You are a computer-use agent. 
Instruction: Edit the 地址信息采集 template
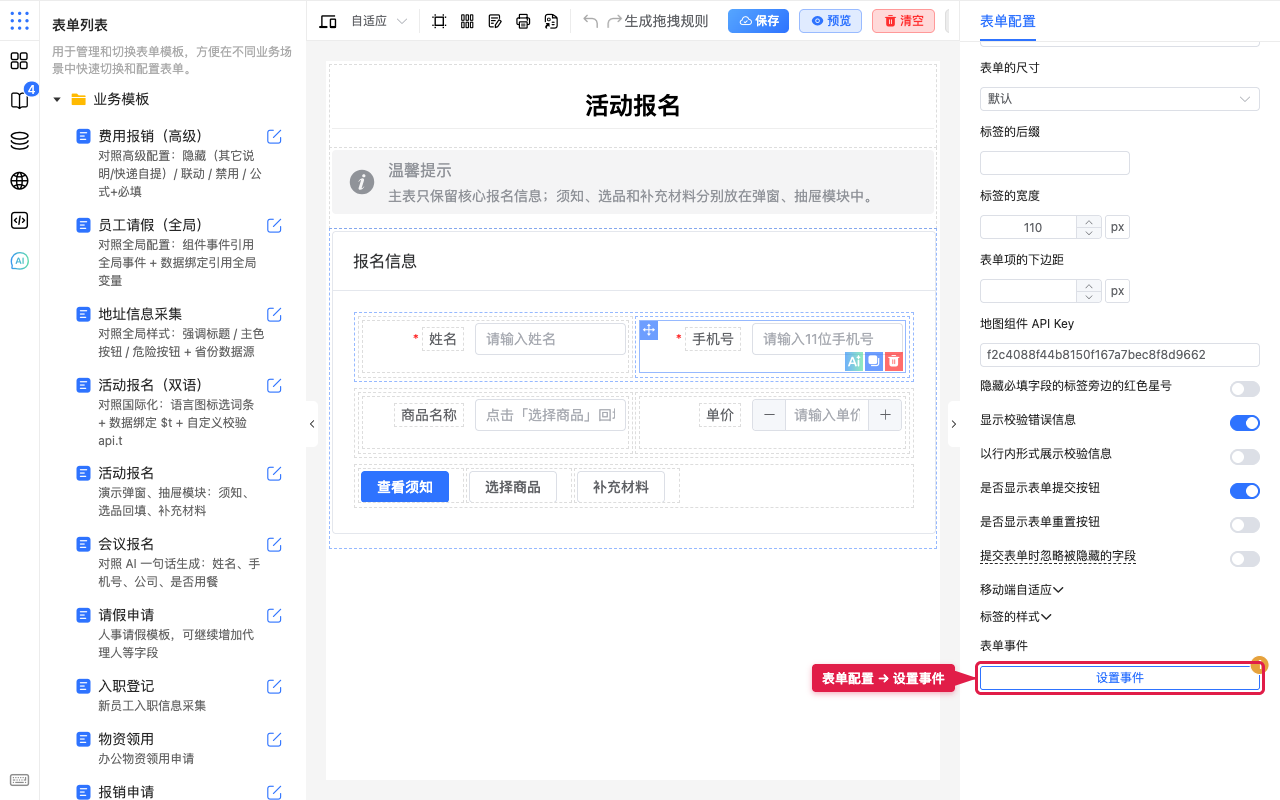[274, 315]
